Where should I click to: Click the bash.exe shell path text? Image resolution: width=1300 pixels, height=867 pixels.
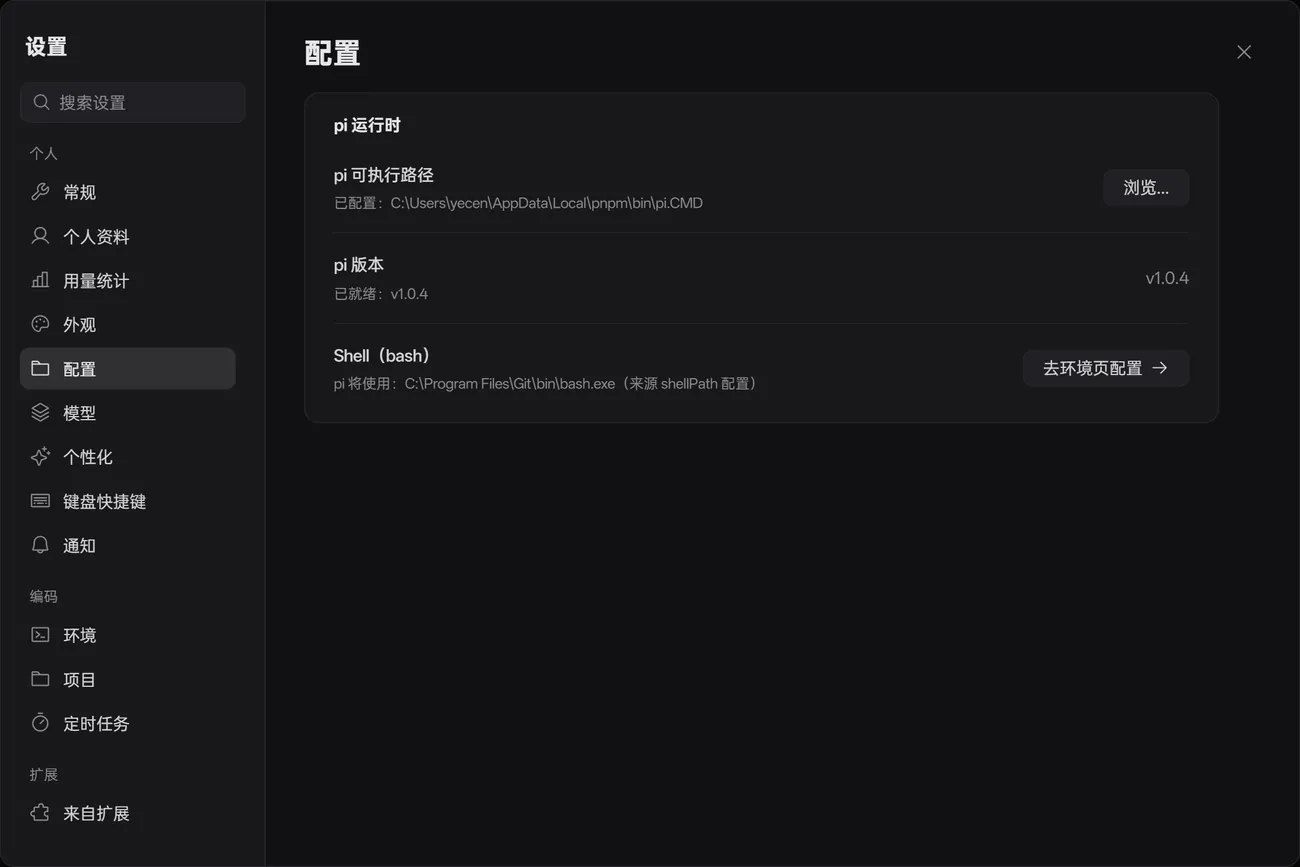pyautogui.click(x=547, y=384)
